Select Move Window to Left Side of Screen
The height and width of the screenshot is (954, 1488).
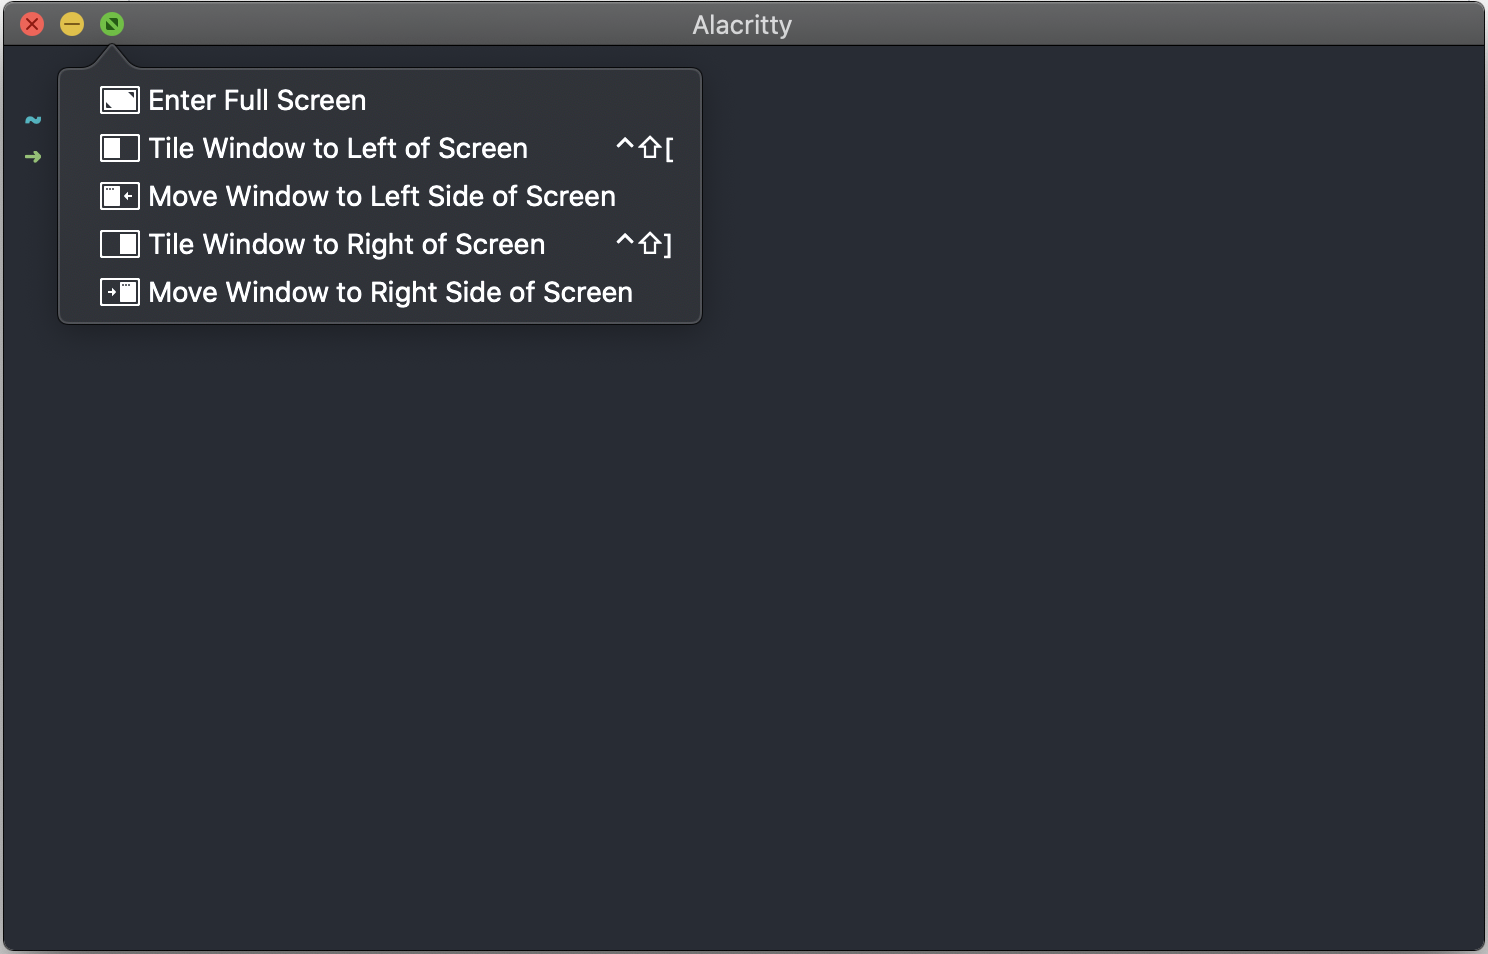point(382,196)
